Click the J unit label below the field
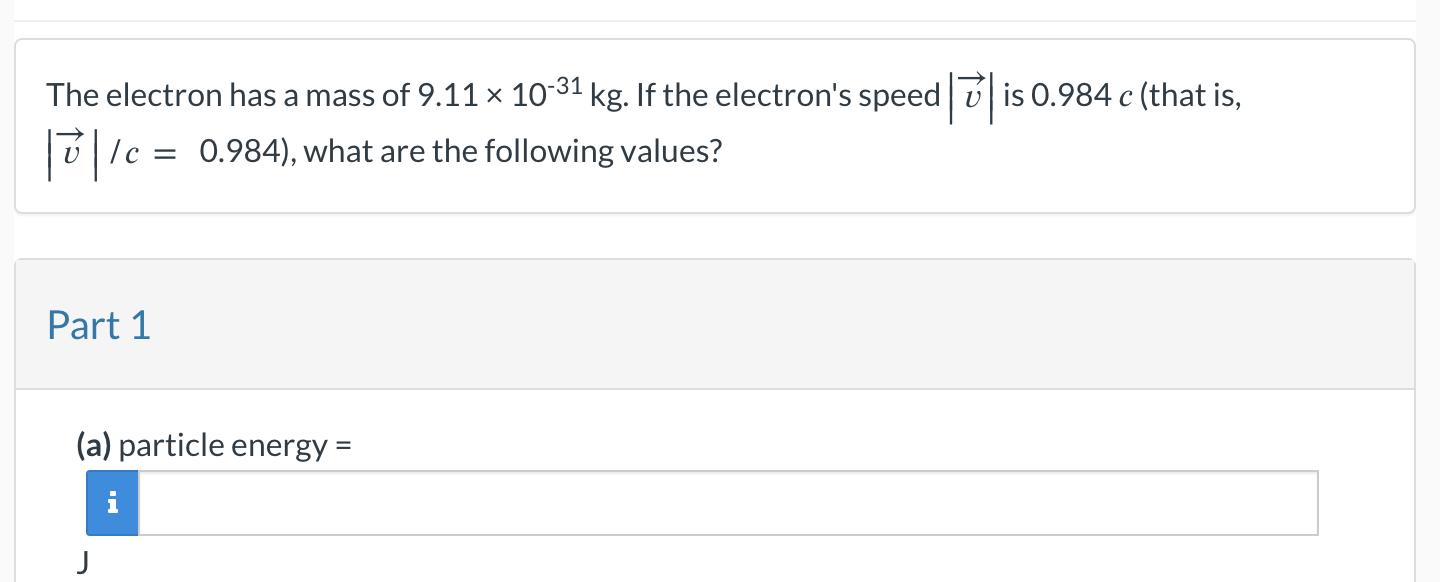Screen dimensions: 1440x582 click(83, 561)
